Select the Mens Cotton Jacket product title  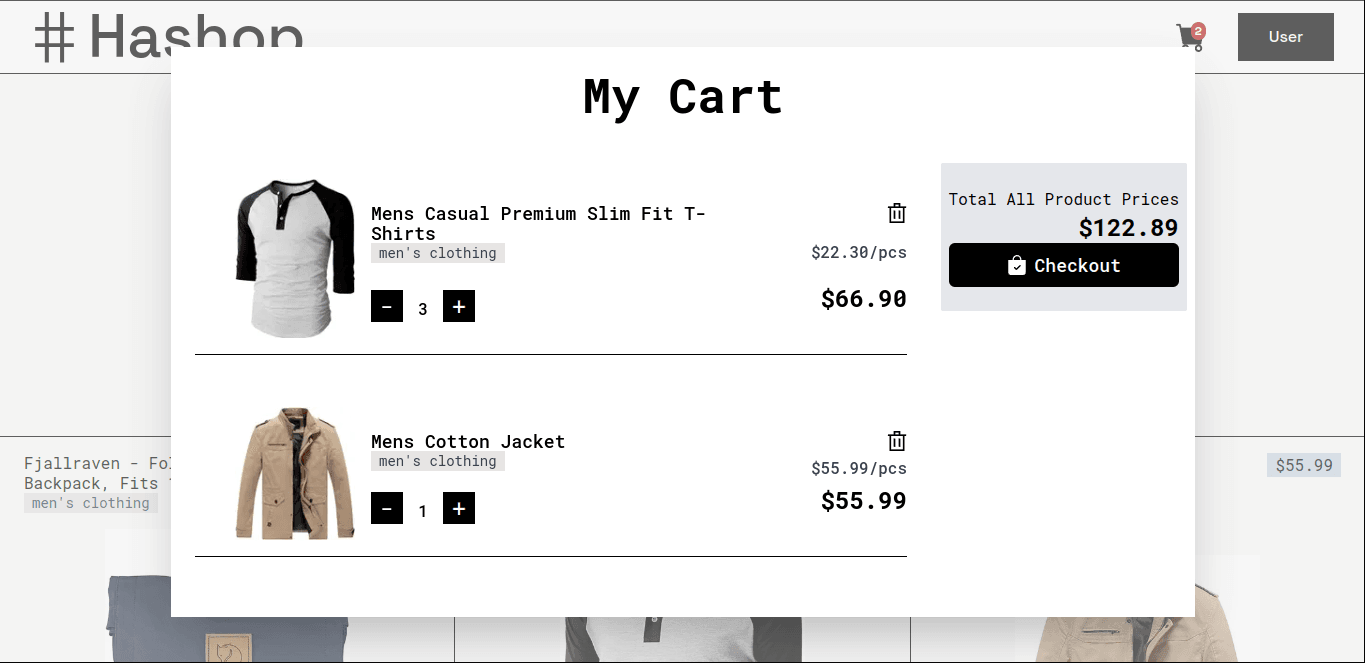click(468, 441)
